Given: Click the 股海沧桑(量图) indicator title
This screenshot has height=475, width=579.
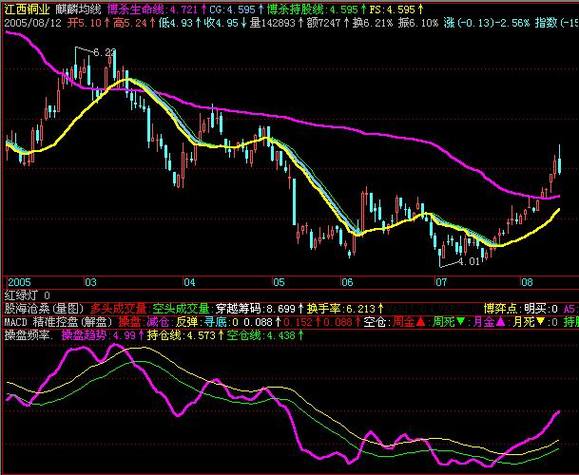Looking at the screenshot, I should point(45,308).
